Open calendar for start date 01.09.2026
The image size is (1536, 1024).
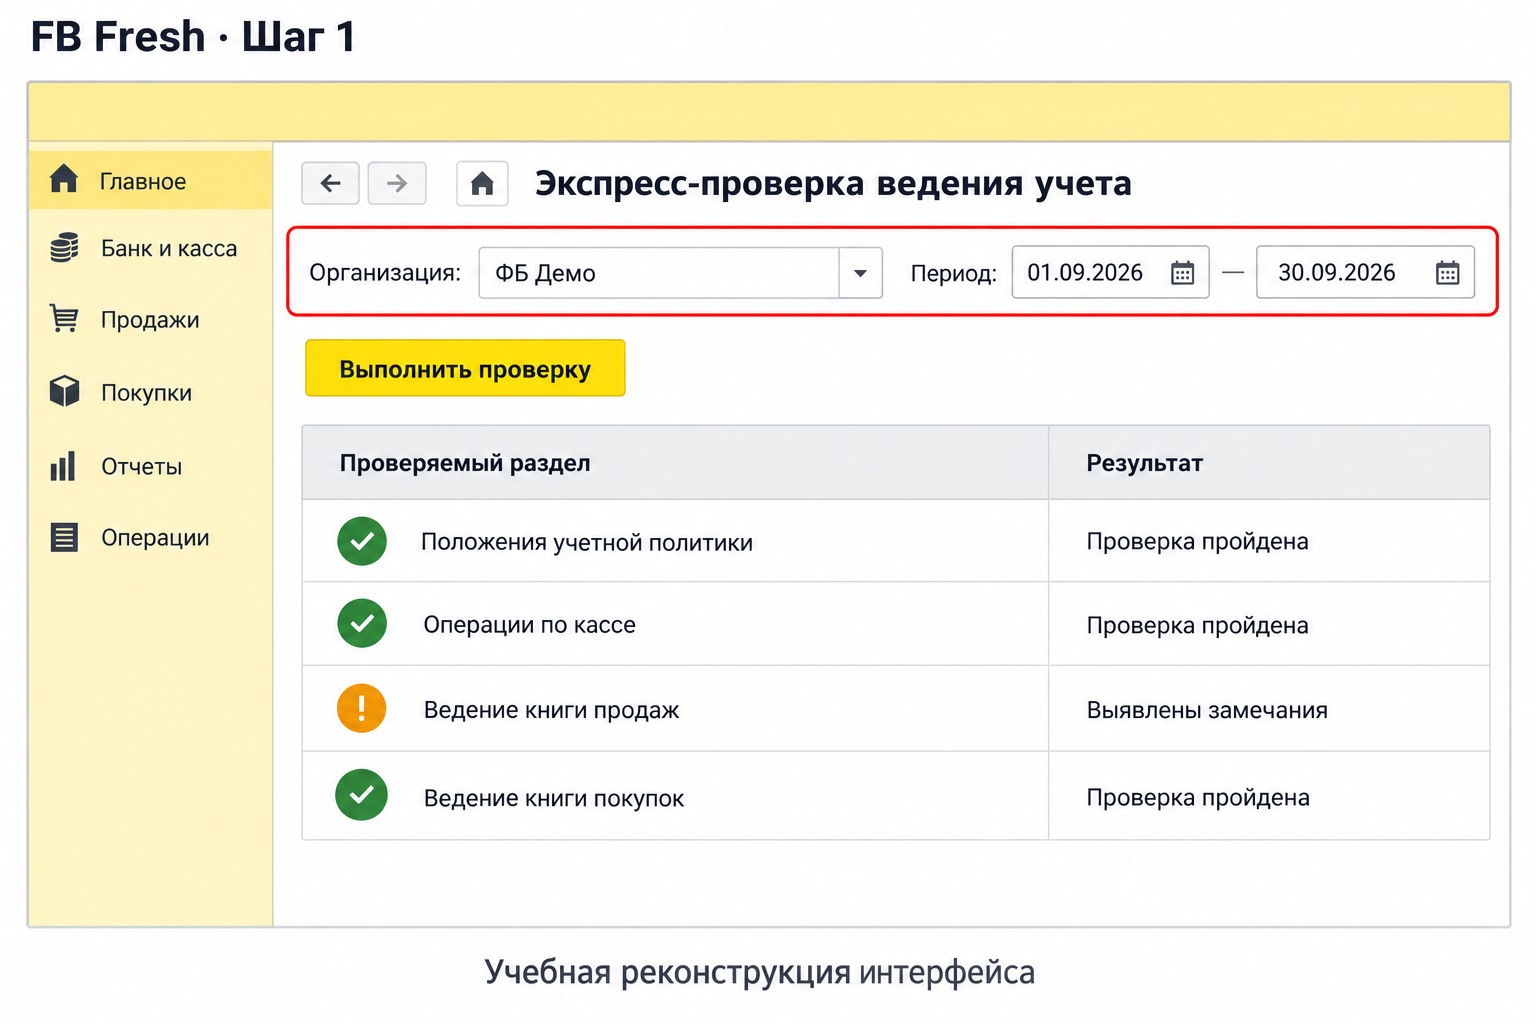[1182, 272]
